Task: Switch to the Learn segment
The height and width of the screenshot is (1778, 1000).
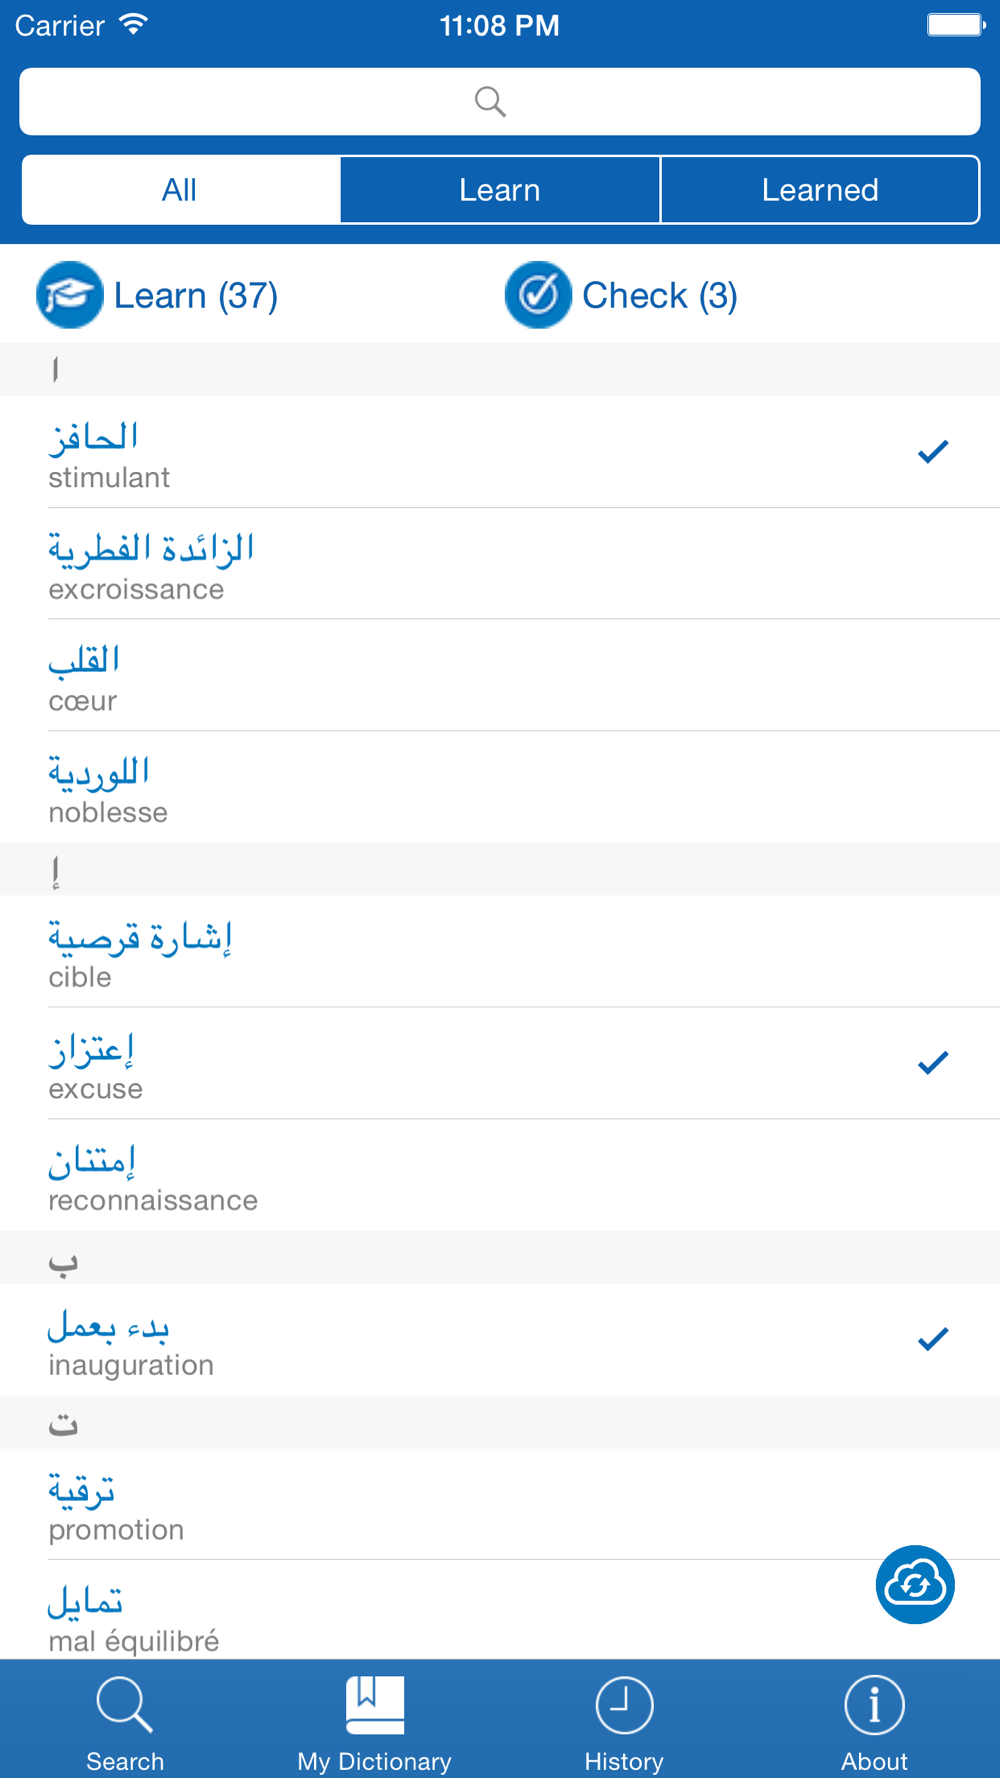Action: [x=500, y=190]
